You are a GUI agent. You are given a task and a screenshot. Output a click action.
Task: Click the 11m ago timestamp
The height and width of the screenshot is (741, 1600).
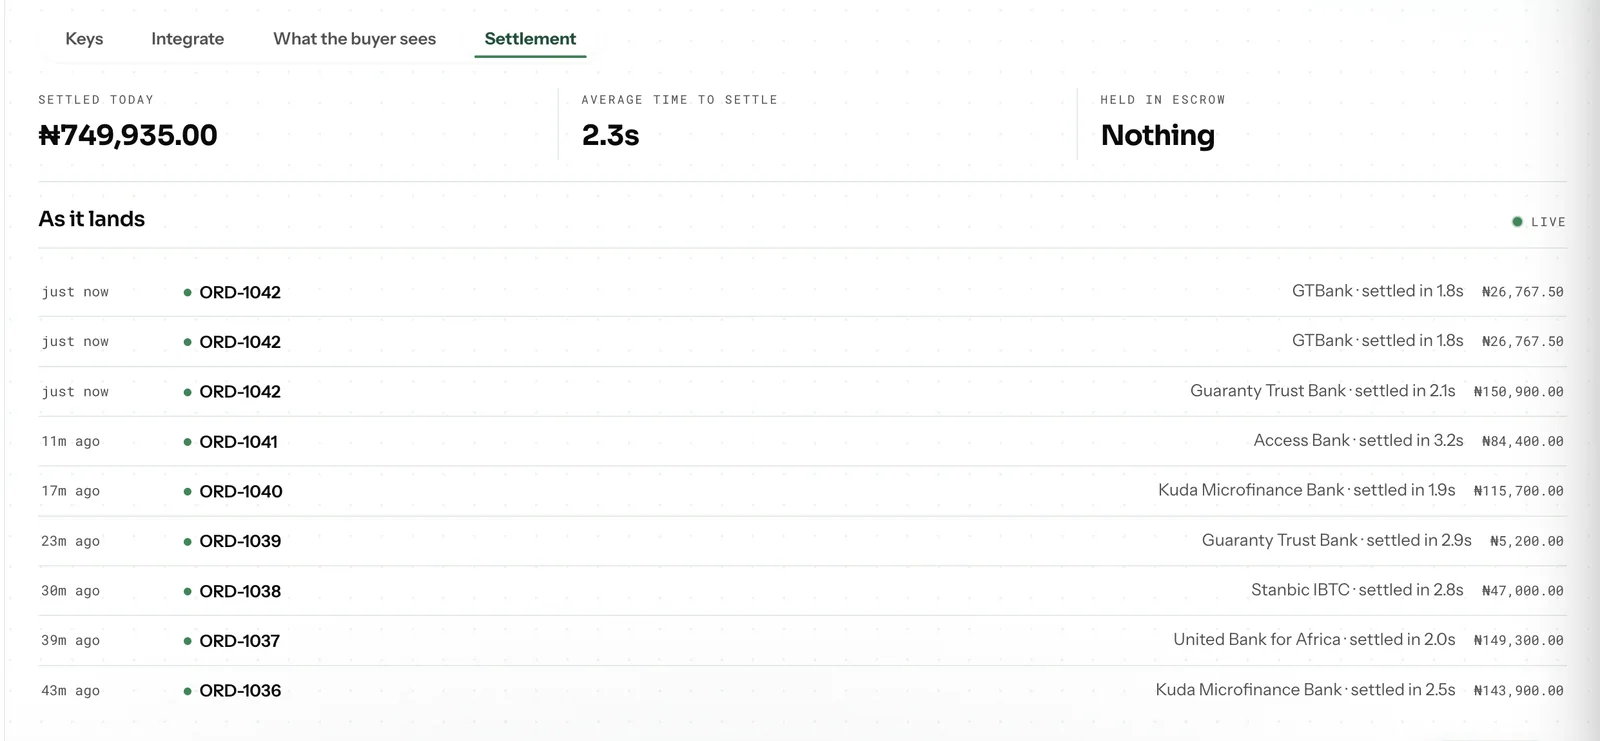tap(70, 441)
